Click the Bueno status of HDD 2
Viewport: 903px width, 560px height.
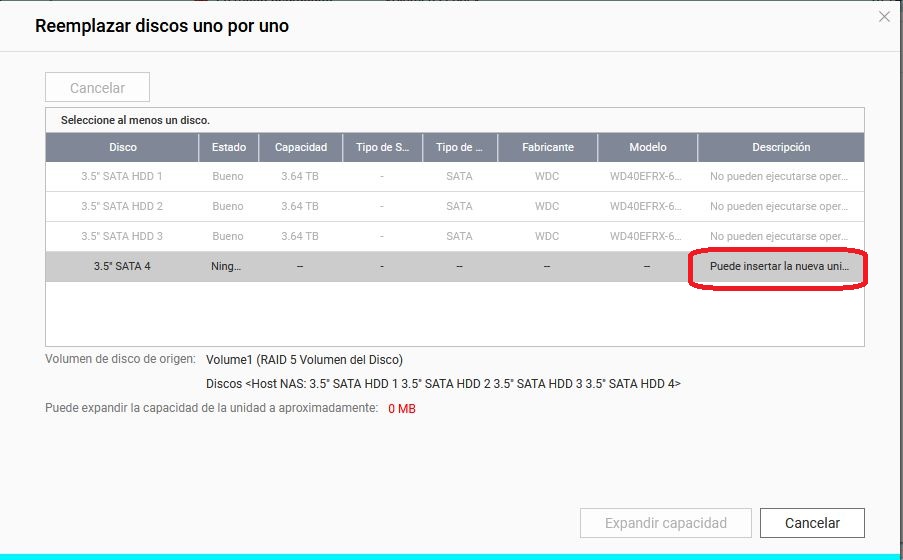pyautogui.click(x=228, y=206)
